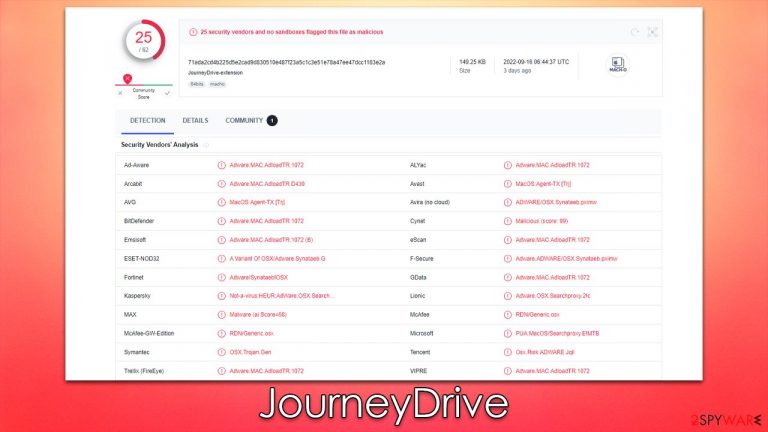Click Lionic's Adware.OSX.Searchproxy.2!c result
Viewport: 768px width, 432px height.
[x=552, y=296]
